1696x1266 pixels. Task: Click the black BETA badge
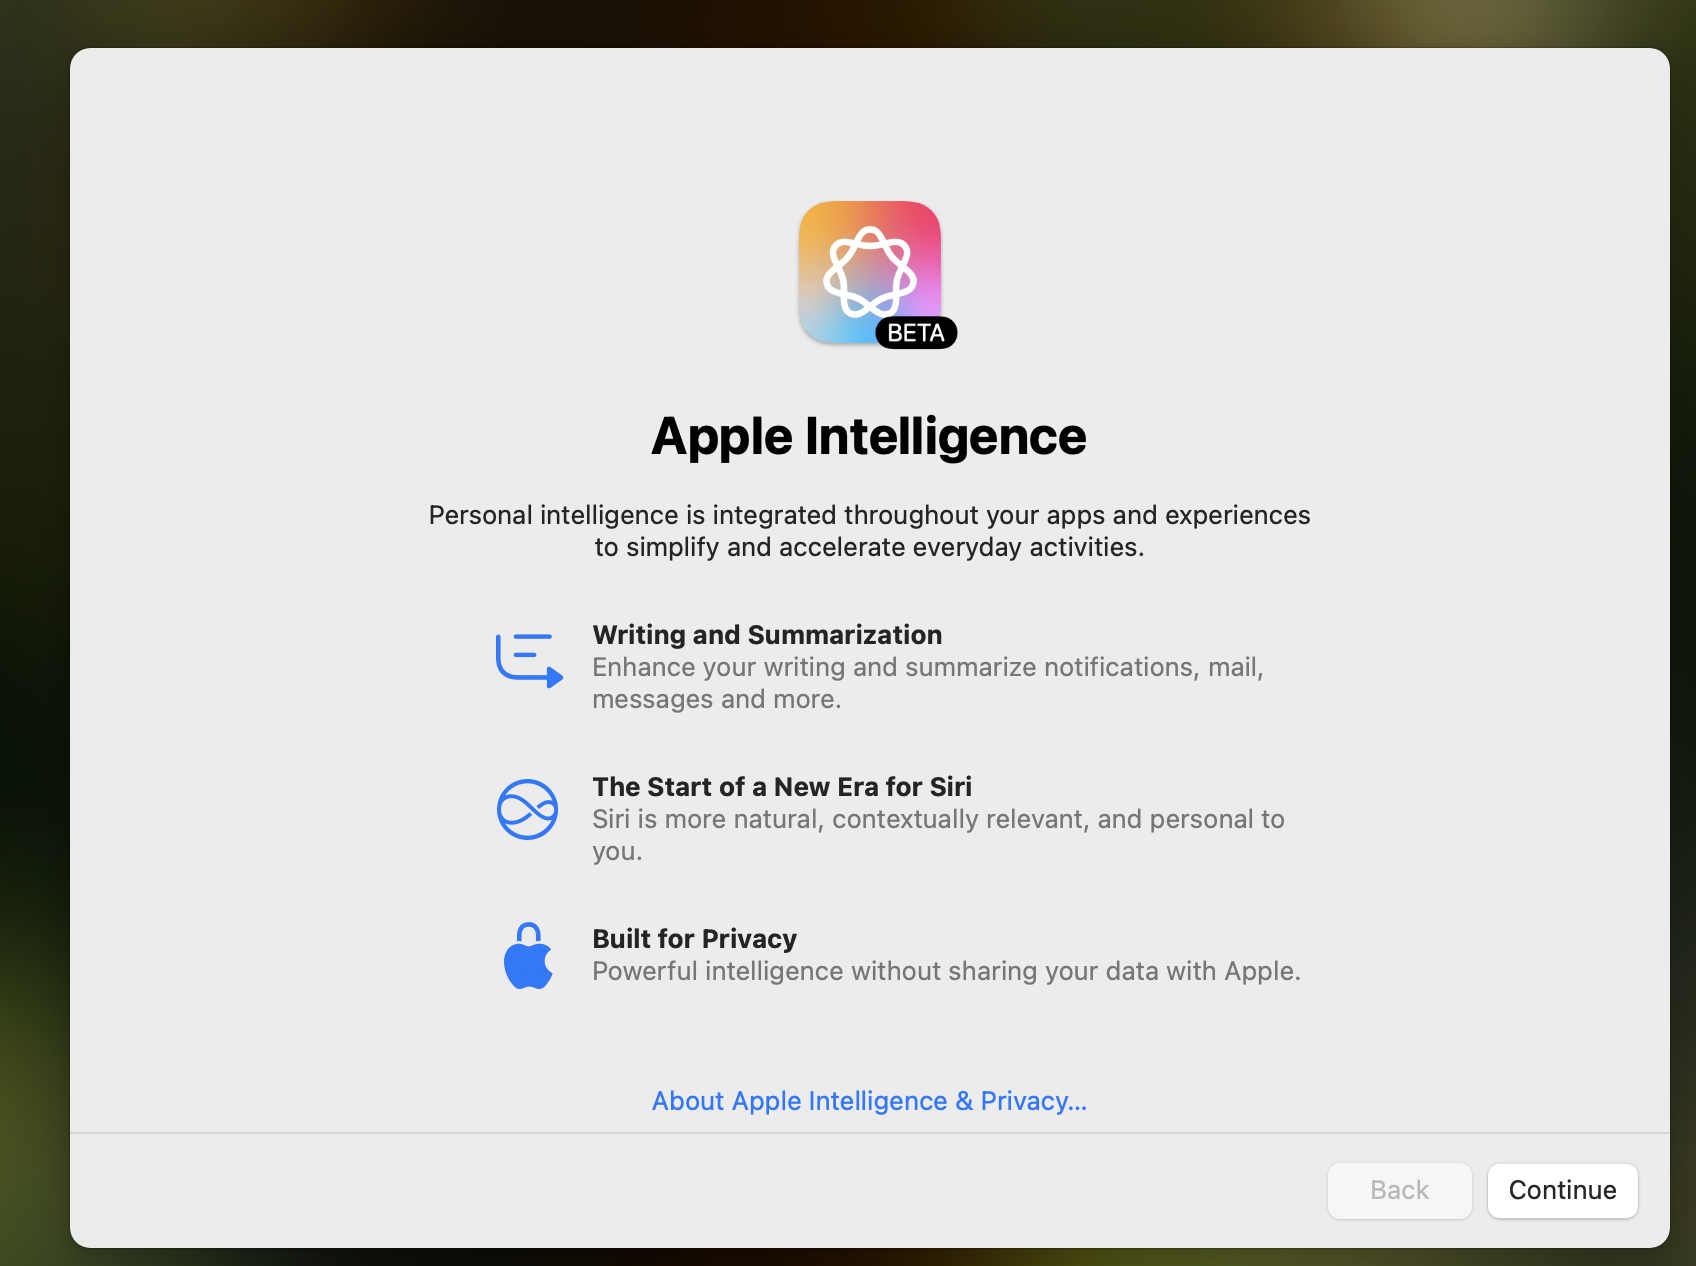(915, 333)
